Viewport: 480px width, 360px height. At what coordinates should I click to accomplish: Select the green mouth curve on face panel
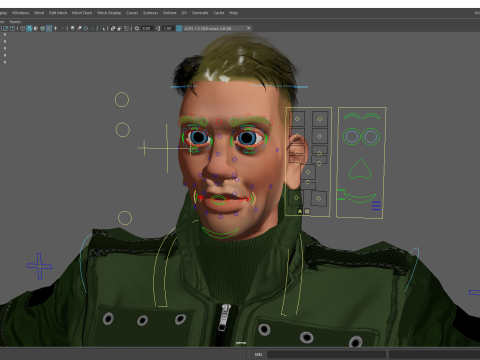[x=360, y=197]
